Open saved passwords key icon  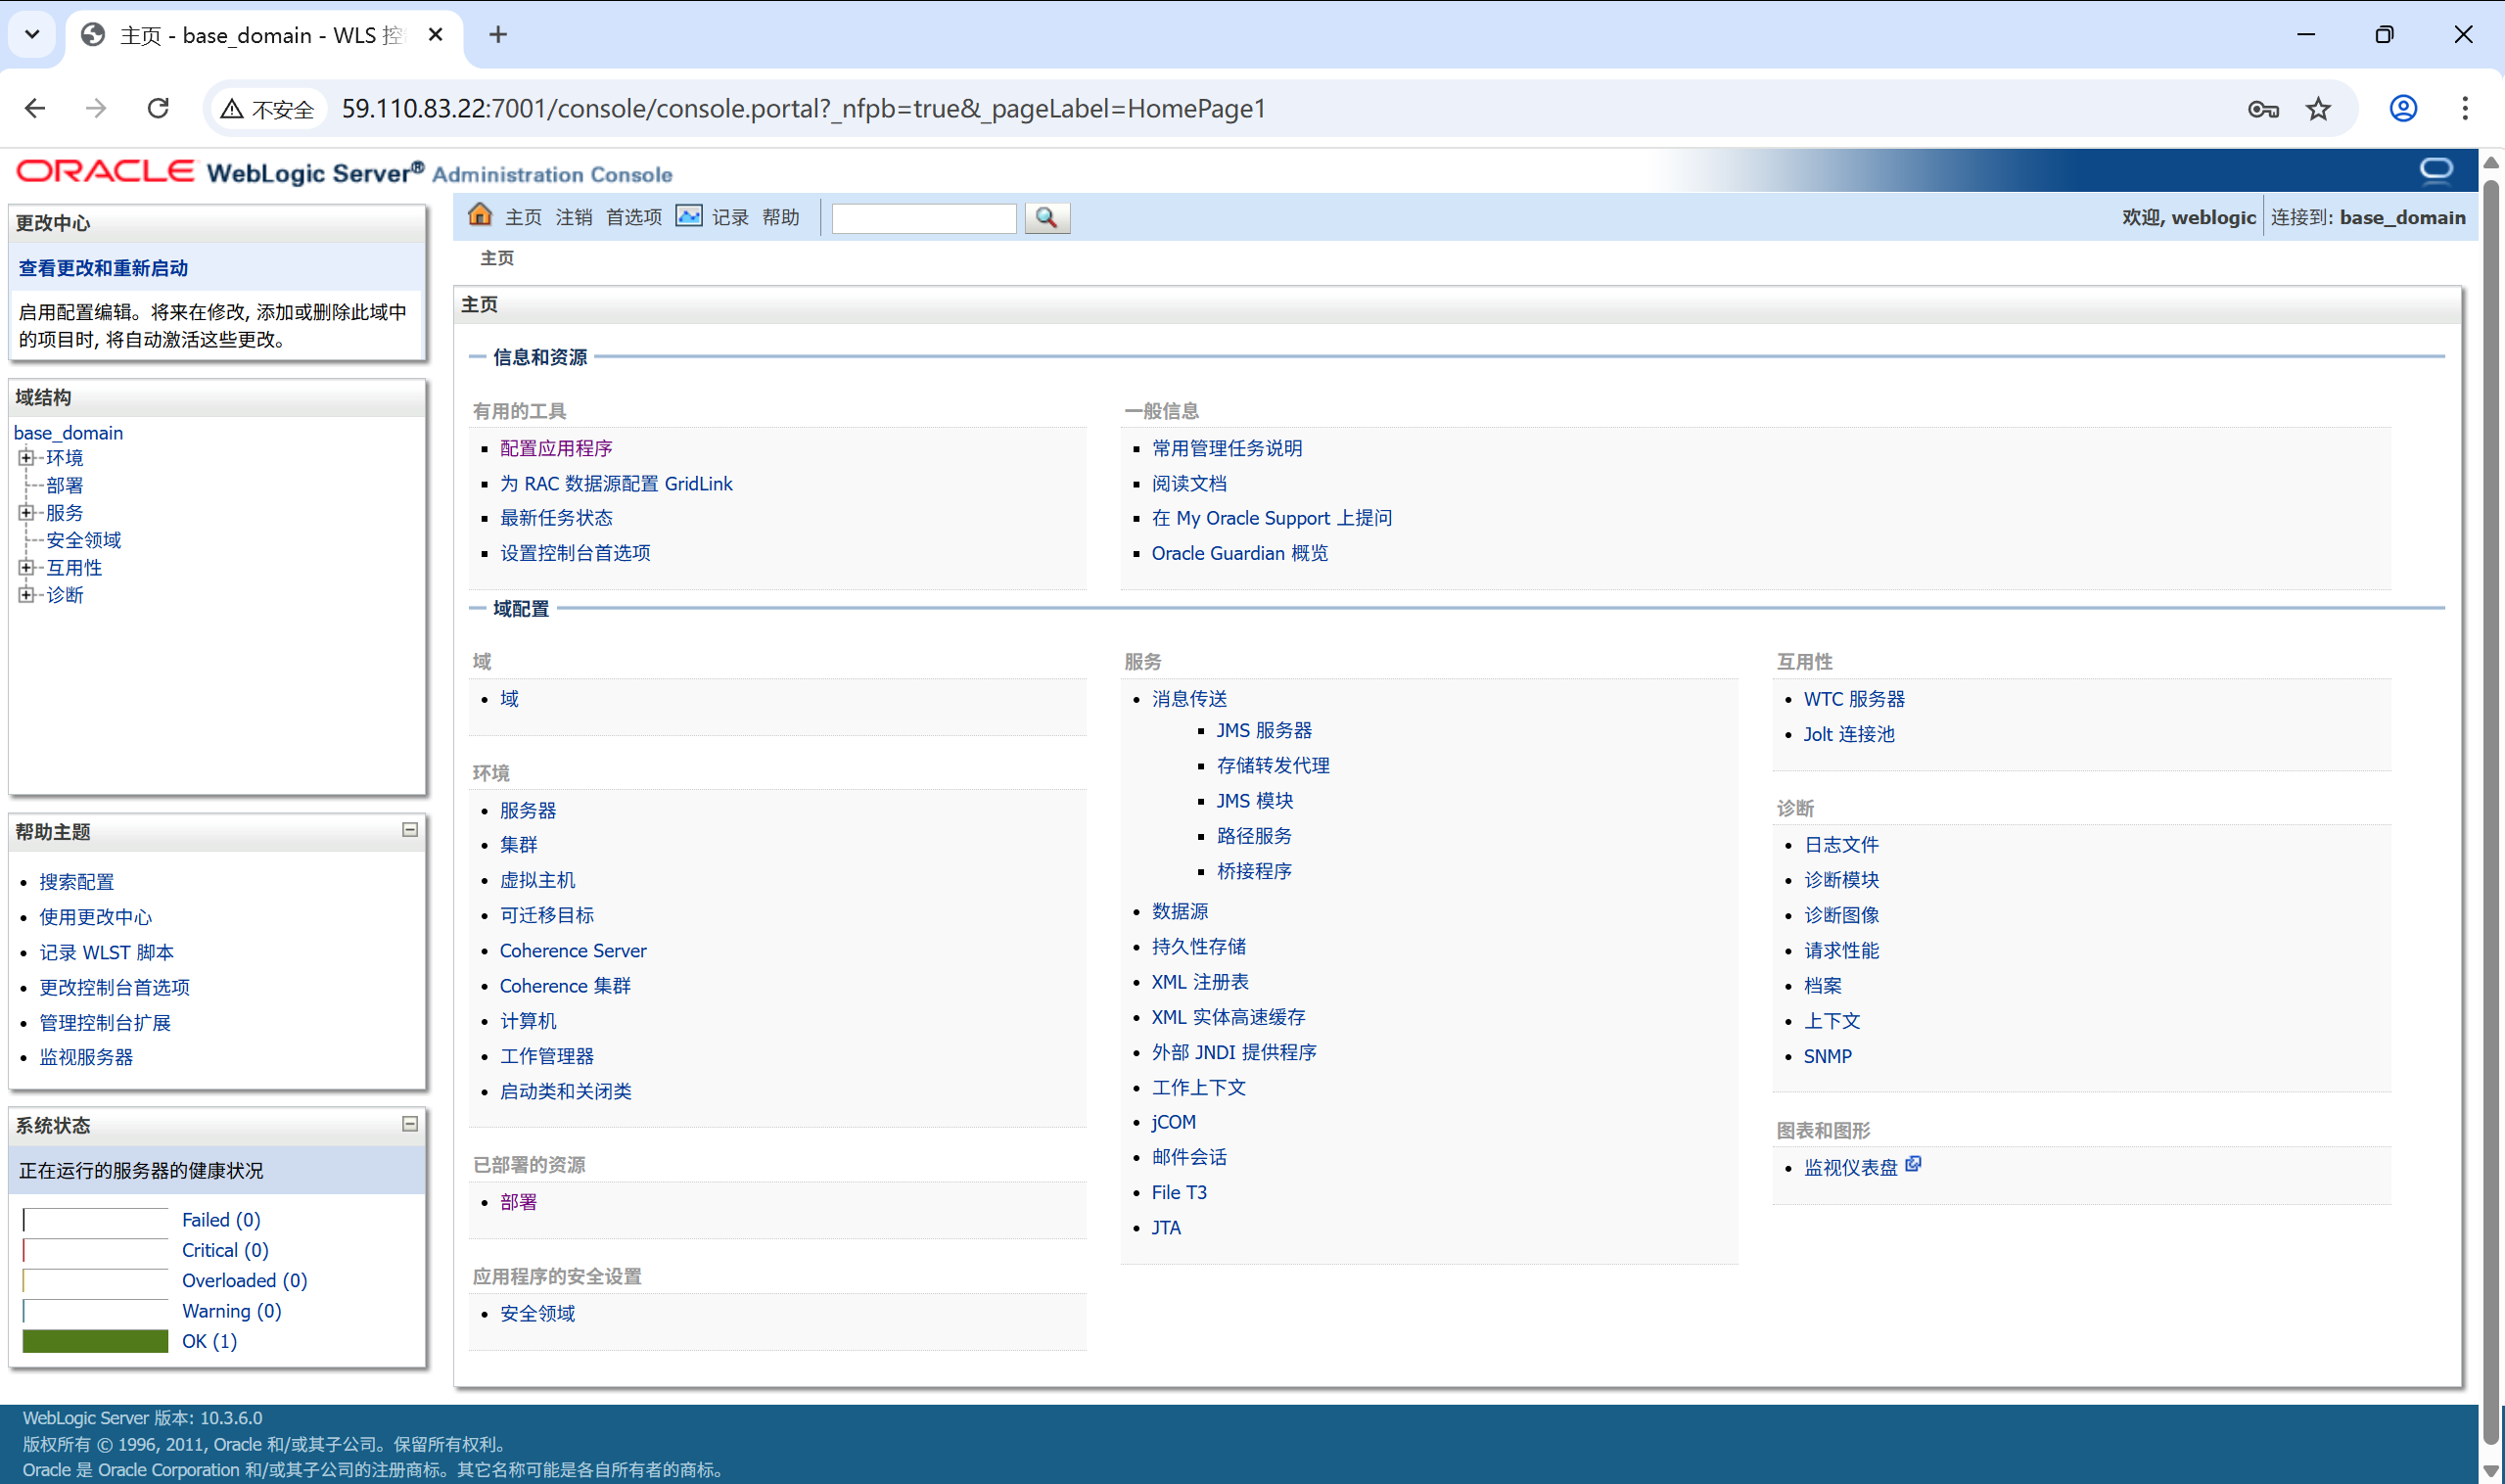2263,109
